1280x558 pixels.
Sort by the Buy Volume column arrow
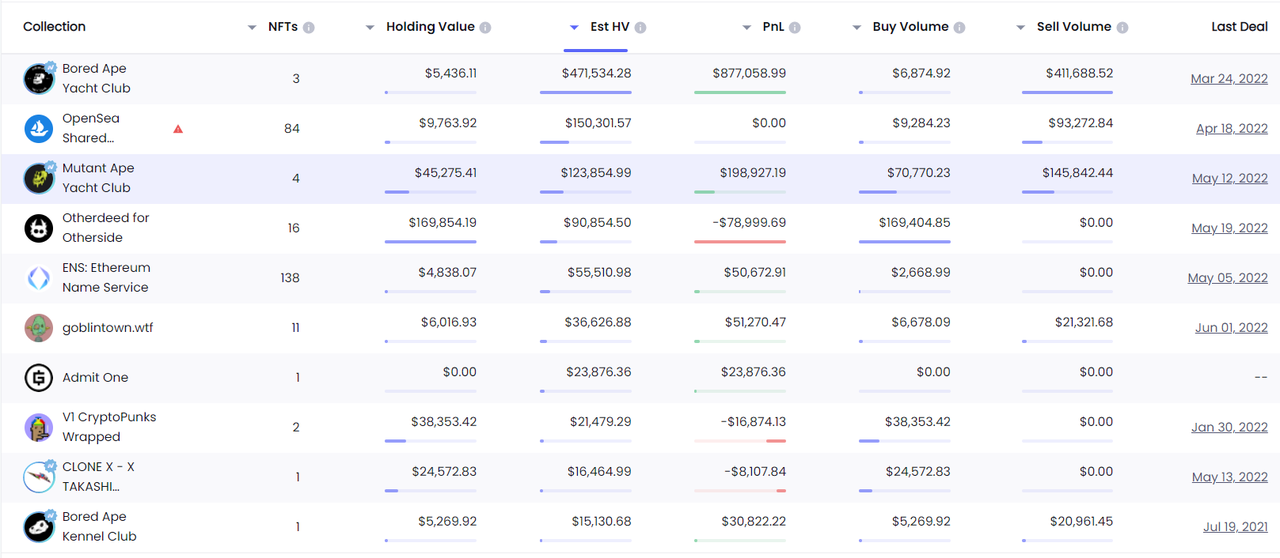(857, 28)
